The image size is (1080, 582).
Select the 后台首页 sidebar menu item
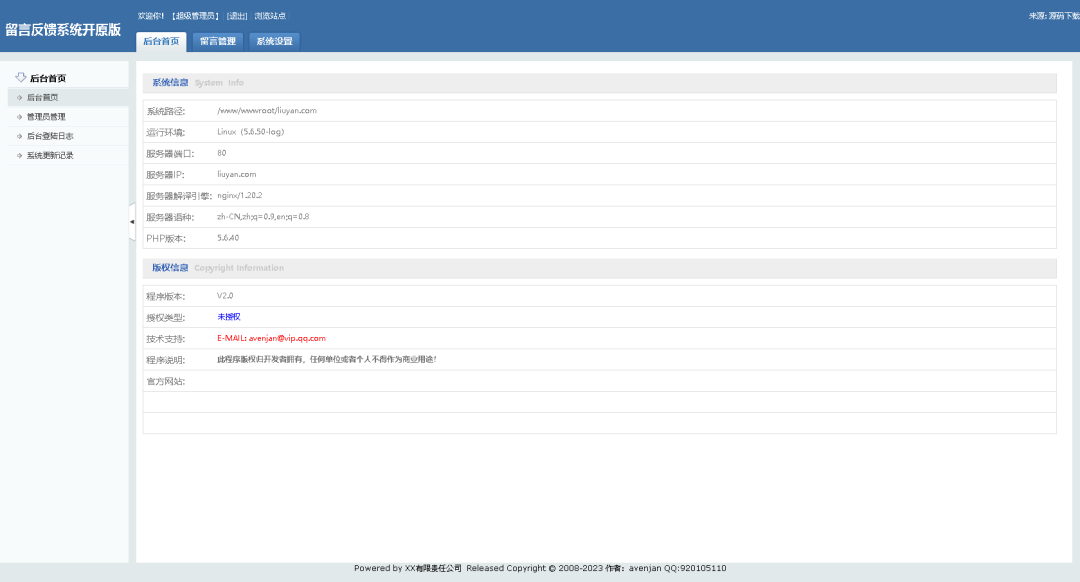pos(42,98)
